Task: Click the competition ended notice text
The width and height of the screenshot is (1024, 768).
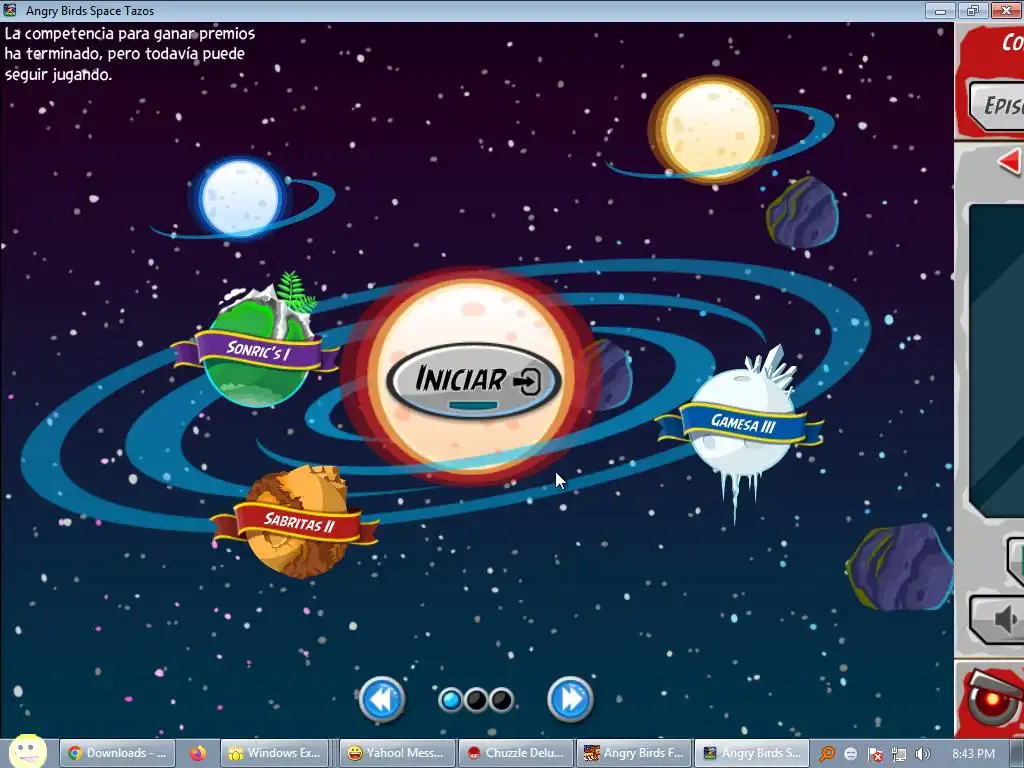Action: click(x=129, y=54)
